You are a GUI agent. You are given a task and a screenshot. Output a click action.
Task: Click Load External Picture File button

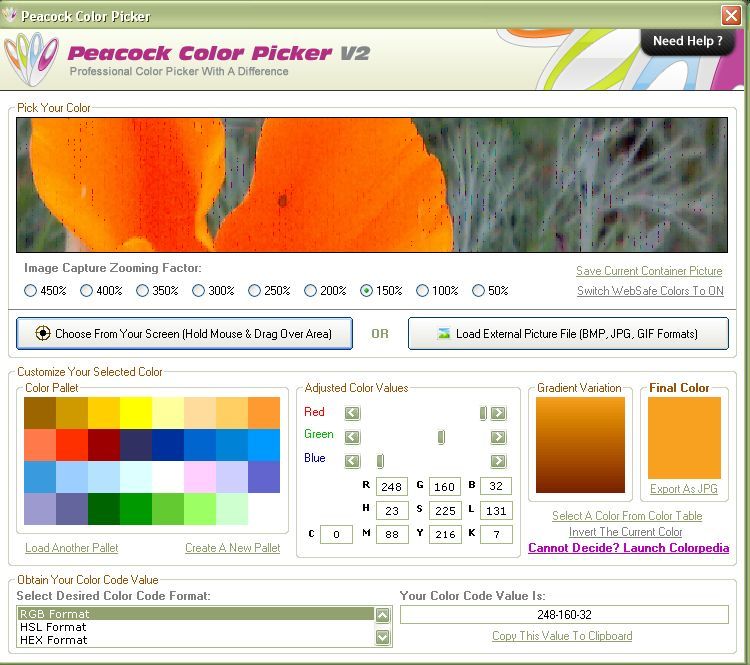[568, 333]
